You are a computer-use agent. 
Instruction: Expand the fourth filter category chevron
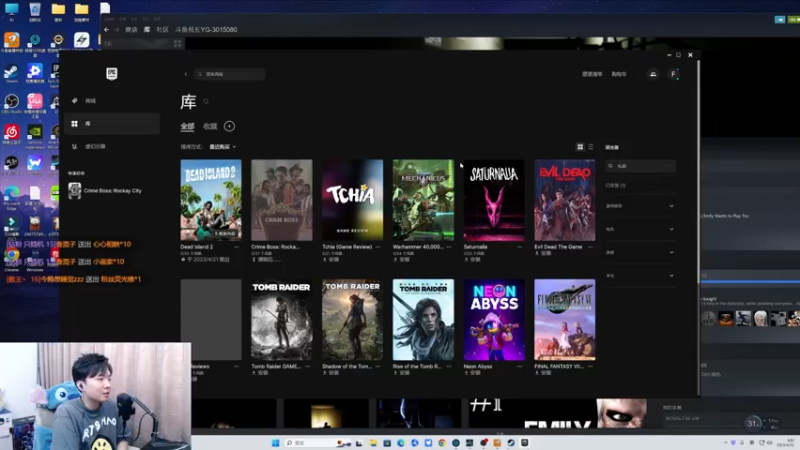(671, 276)
